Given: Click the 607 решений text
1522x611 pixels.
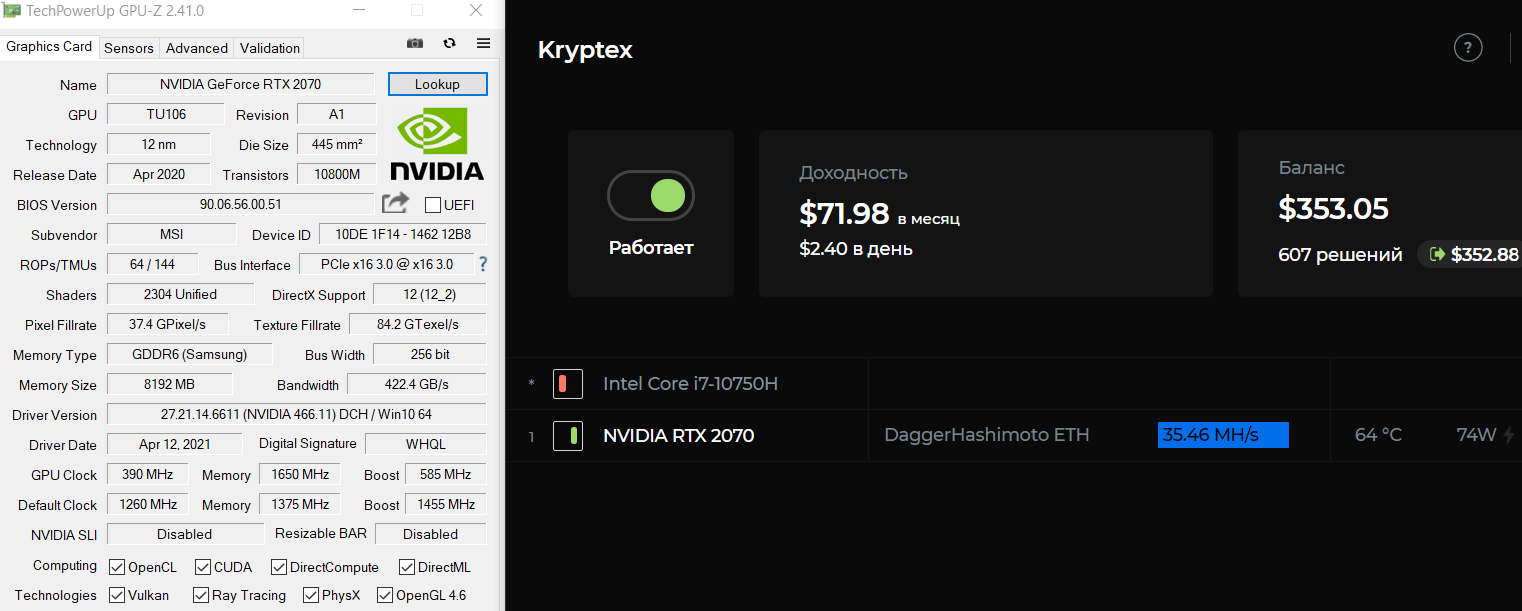Looking at the screenshot, I should click(x=1340, y=255).
